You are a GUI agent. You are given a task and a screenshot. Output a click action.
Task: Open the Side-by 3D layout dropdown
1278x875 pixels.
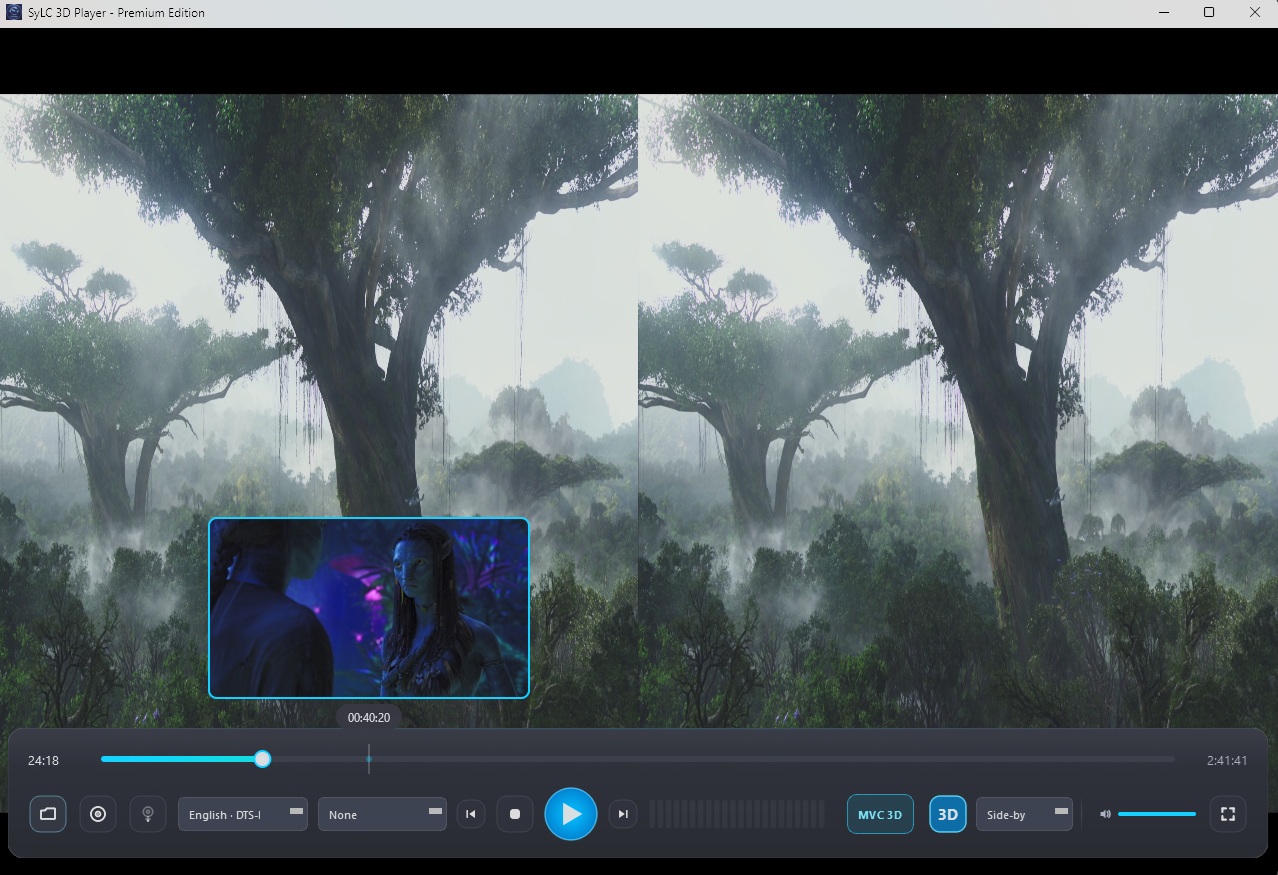(1024, 814)
